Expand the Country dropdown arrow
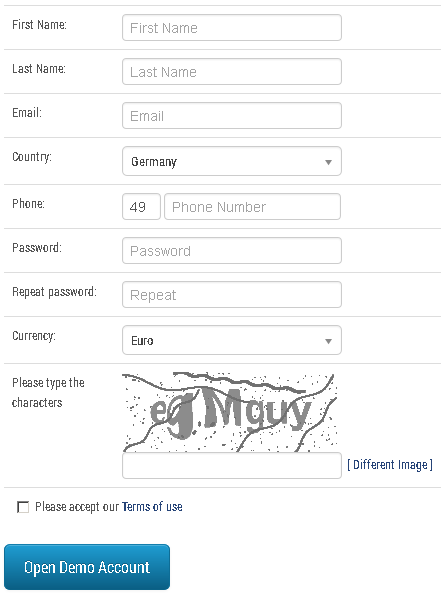The width and height of the screenshot is (441, 597). (x=328, y=162)
